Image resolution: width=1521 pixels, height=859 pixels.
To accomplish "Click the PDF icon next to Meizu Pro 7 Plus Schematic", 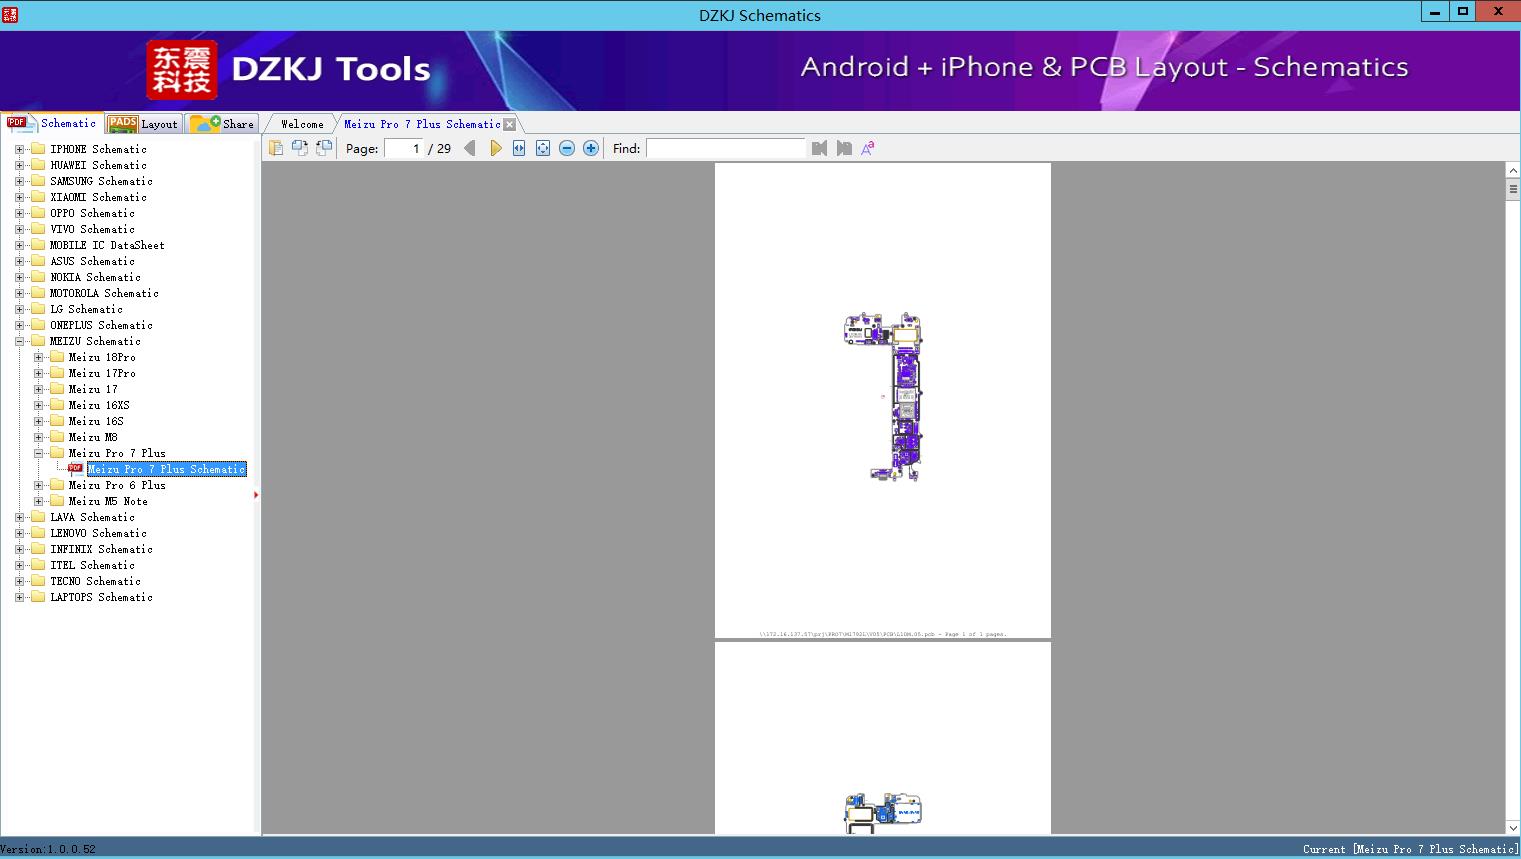I will click(76, 469).
